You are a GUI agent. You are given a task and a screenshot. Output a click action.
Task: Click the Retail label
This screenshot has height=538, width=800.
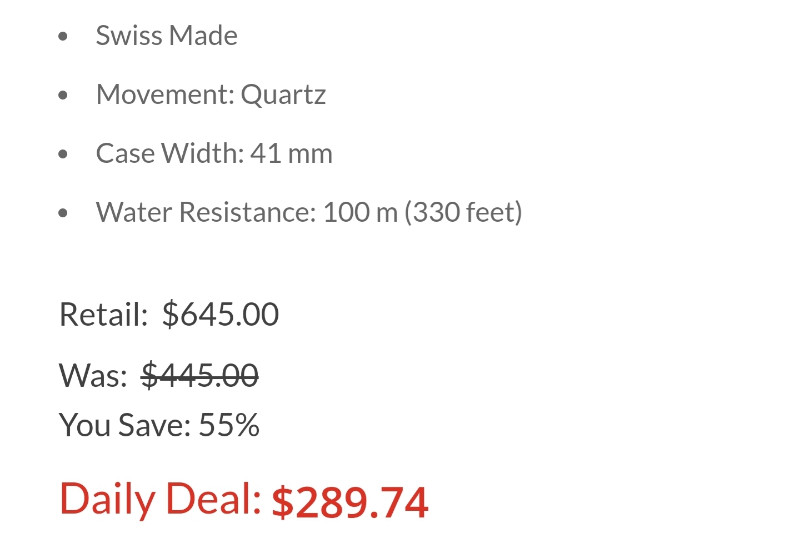pos(104,314)
